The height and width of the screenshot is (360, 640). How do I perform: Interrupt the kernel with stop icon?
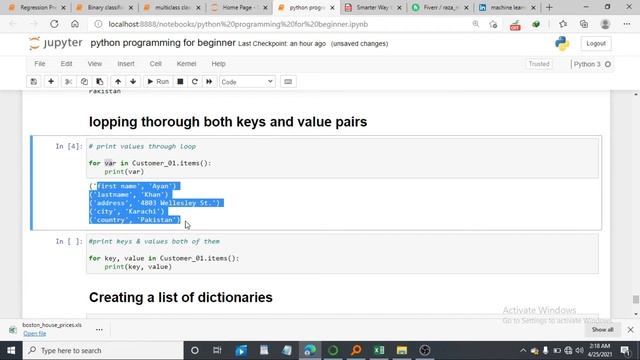point(180,82)
